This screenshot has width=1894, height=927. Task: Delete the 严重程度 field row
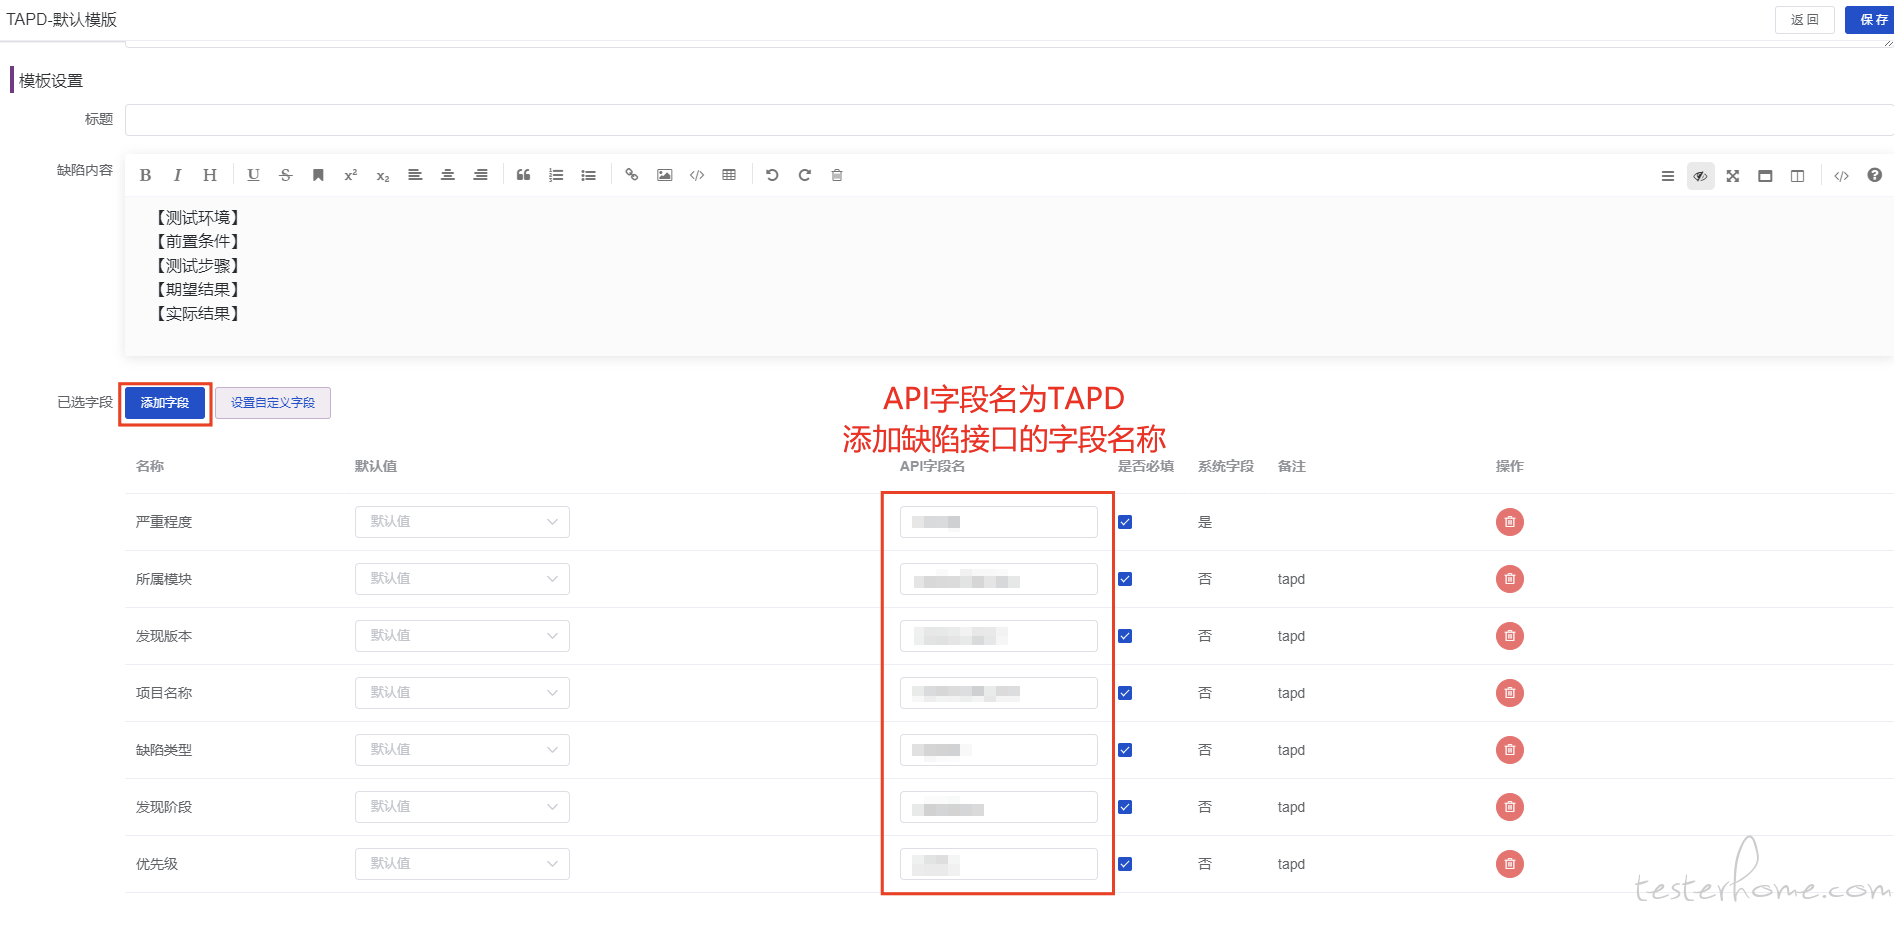(x=1510, y=522)
